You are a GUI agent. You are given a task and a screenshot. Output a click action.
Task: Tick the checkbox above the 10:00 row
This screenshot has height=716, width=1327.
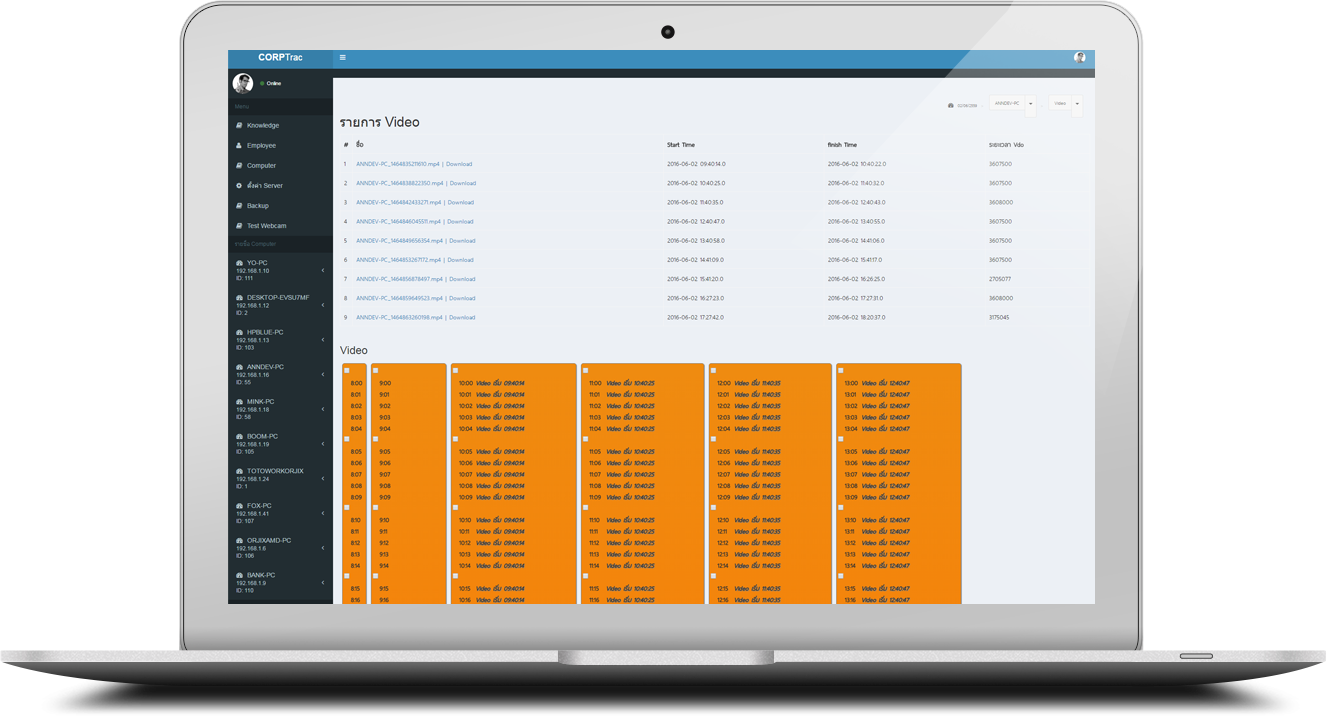coord(457,371)
